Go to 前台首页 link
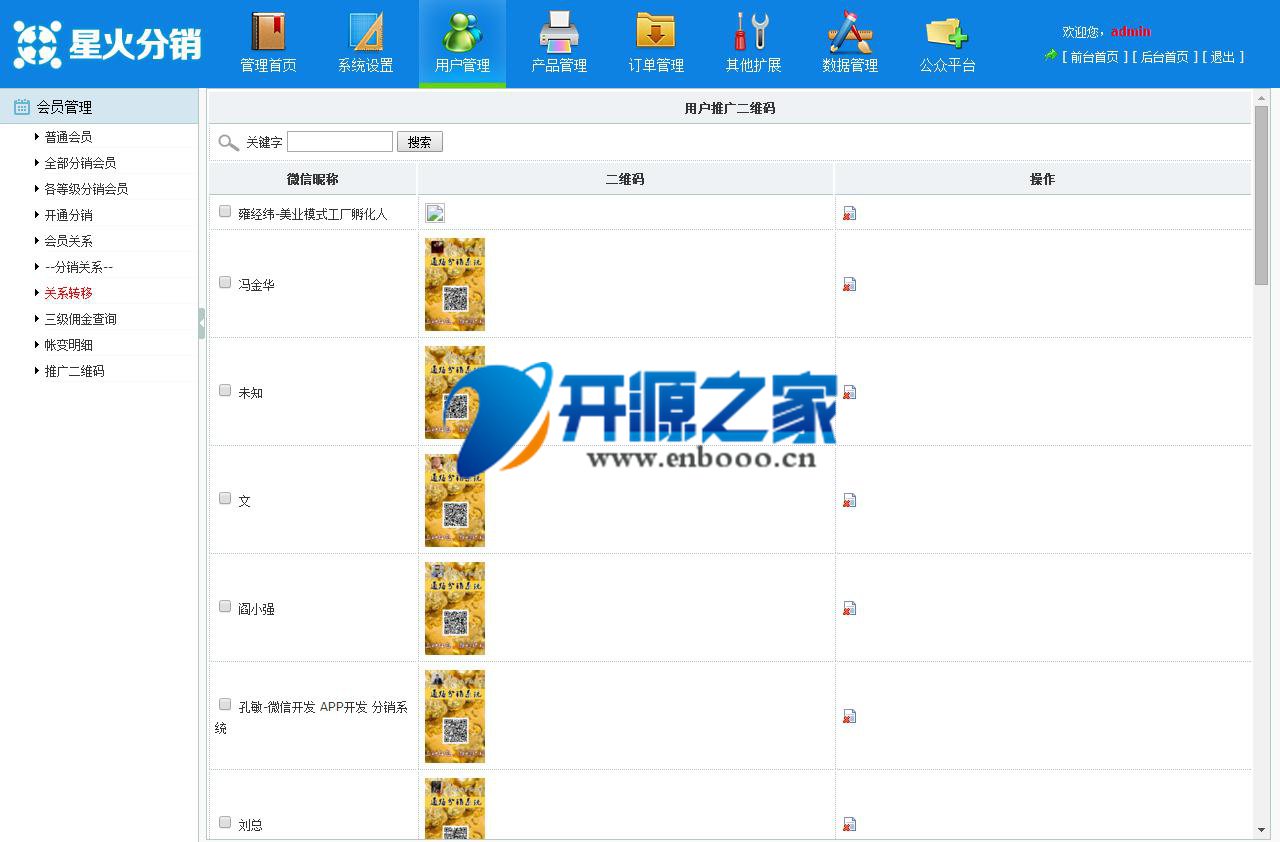The width and height of the screenshot is (1280, 842). (1094, 57)
